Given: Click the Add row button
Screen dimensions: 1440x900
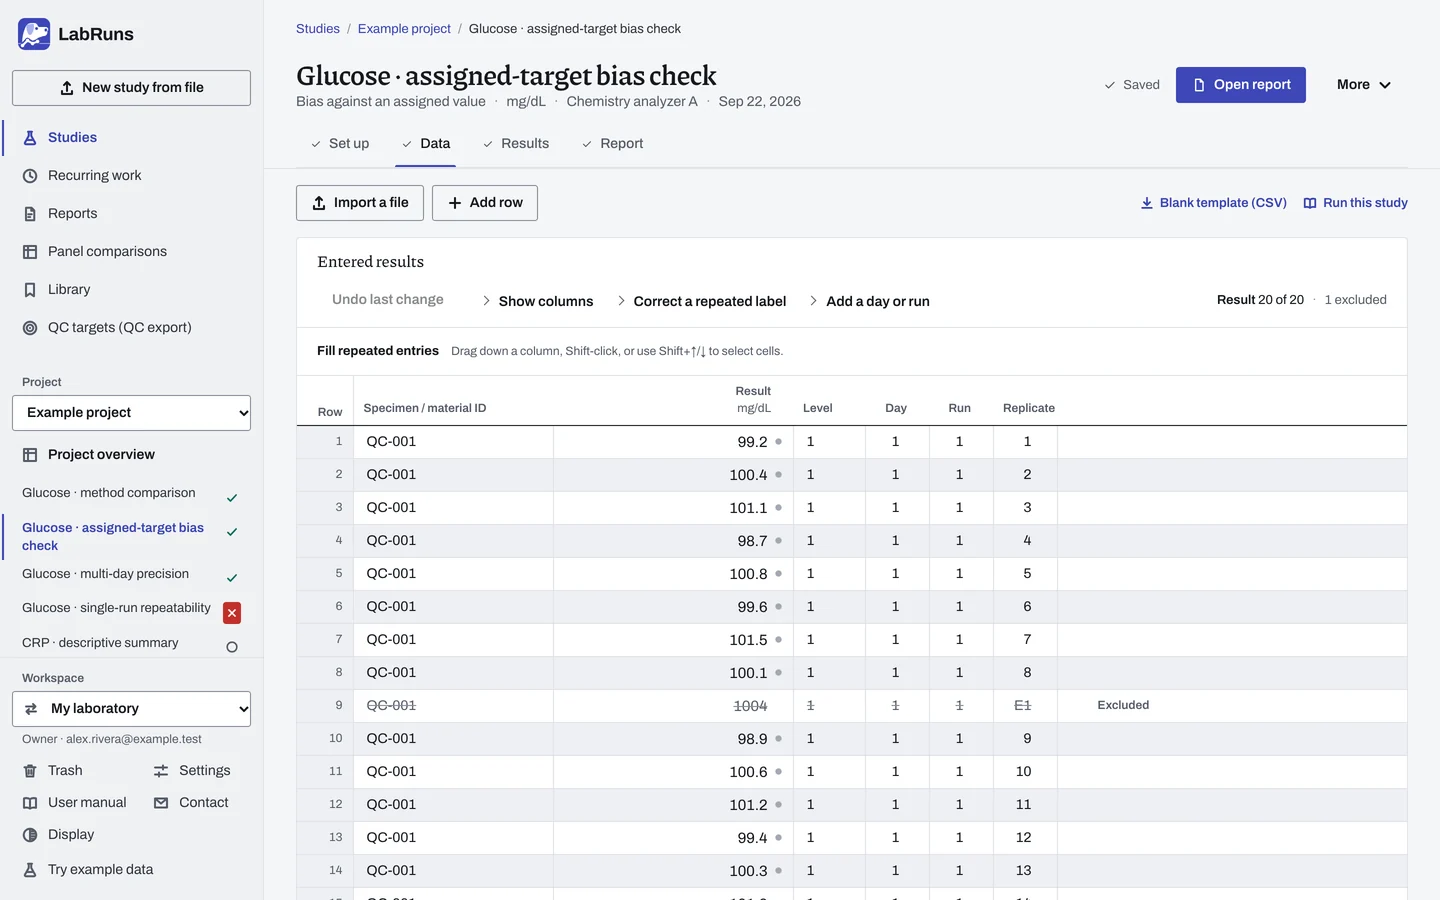Looking at the screenshot, I should coord(485,203).
